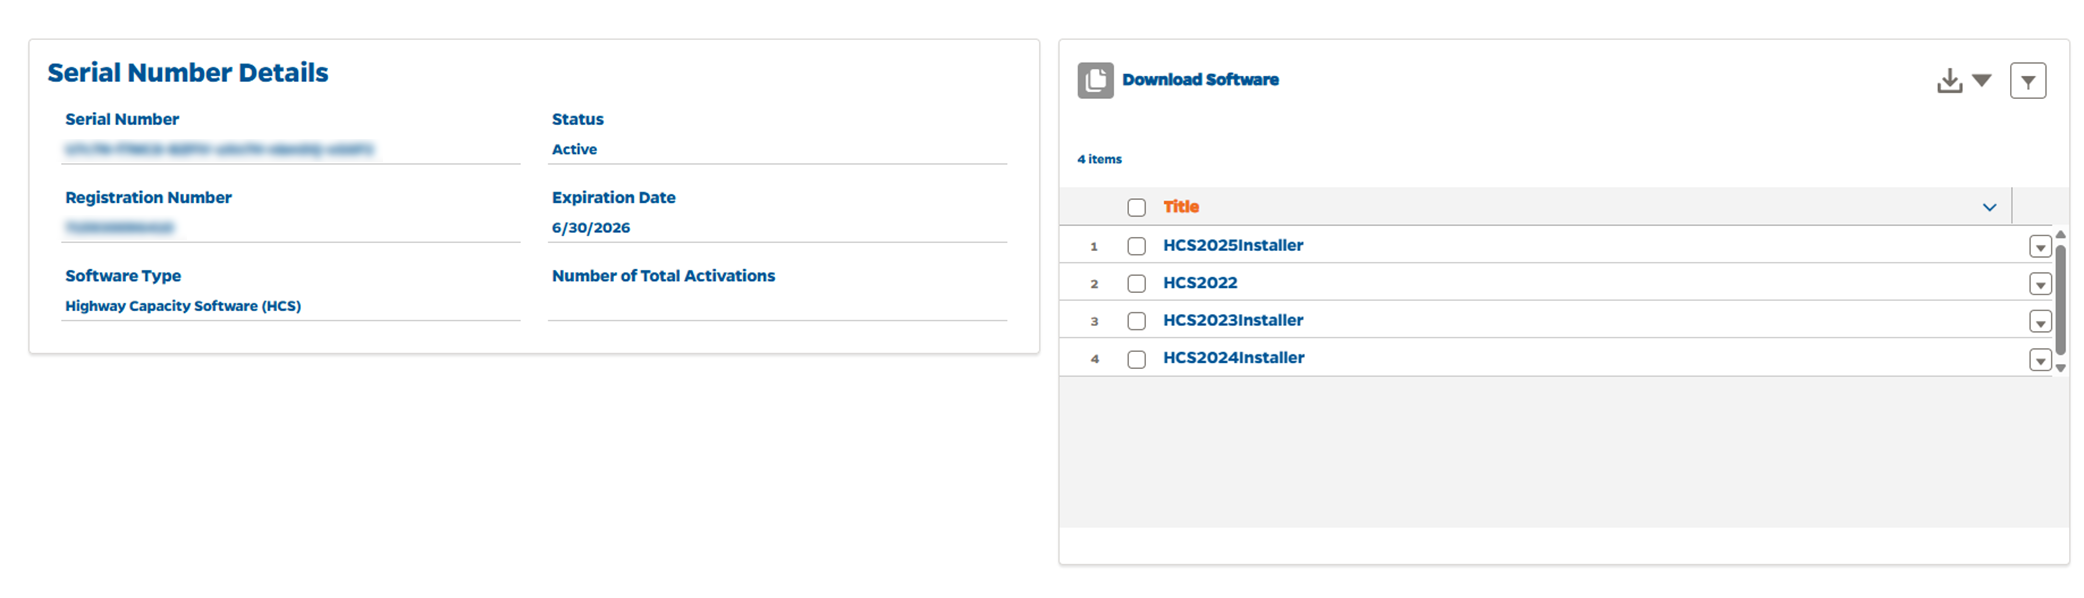Click the Registration Number label

point(148,198)
